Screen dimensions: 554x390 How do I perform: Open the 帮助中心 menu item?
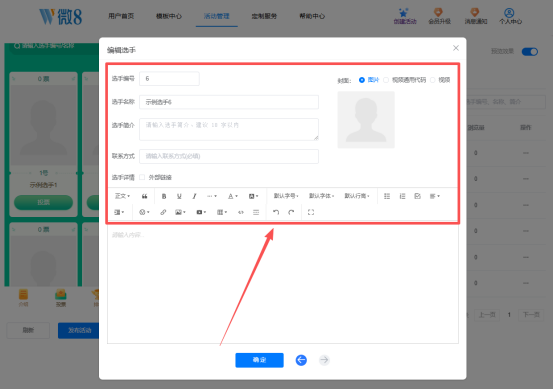[312, 16]
